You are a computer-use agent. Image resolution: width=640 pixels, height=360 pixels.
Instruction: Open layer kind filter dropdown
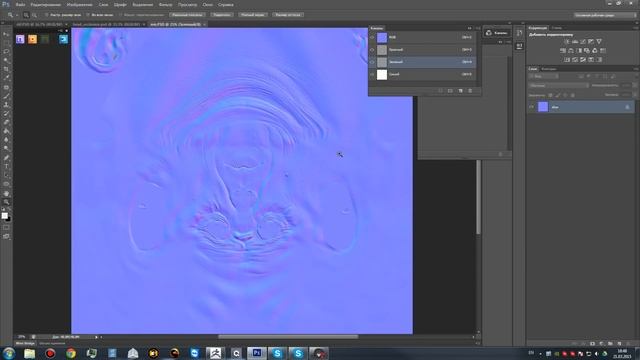click(544, 76)
